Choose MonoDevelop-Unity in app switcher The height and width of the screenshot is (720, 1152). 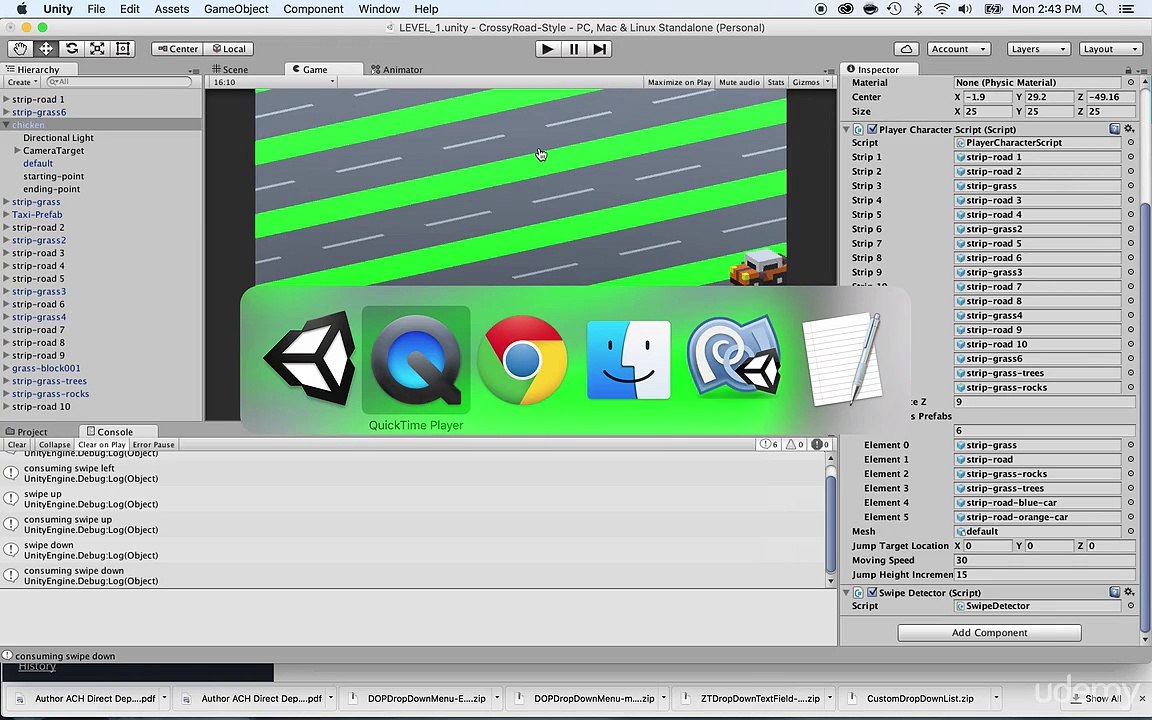tap(735, 359)
